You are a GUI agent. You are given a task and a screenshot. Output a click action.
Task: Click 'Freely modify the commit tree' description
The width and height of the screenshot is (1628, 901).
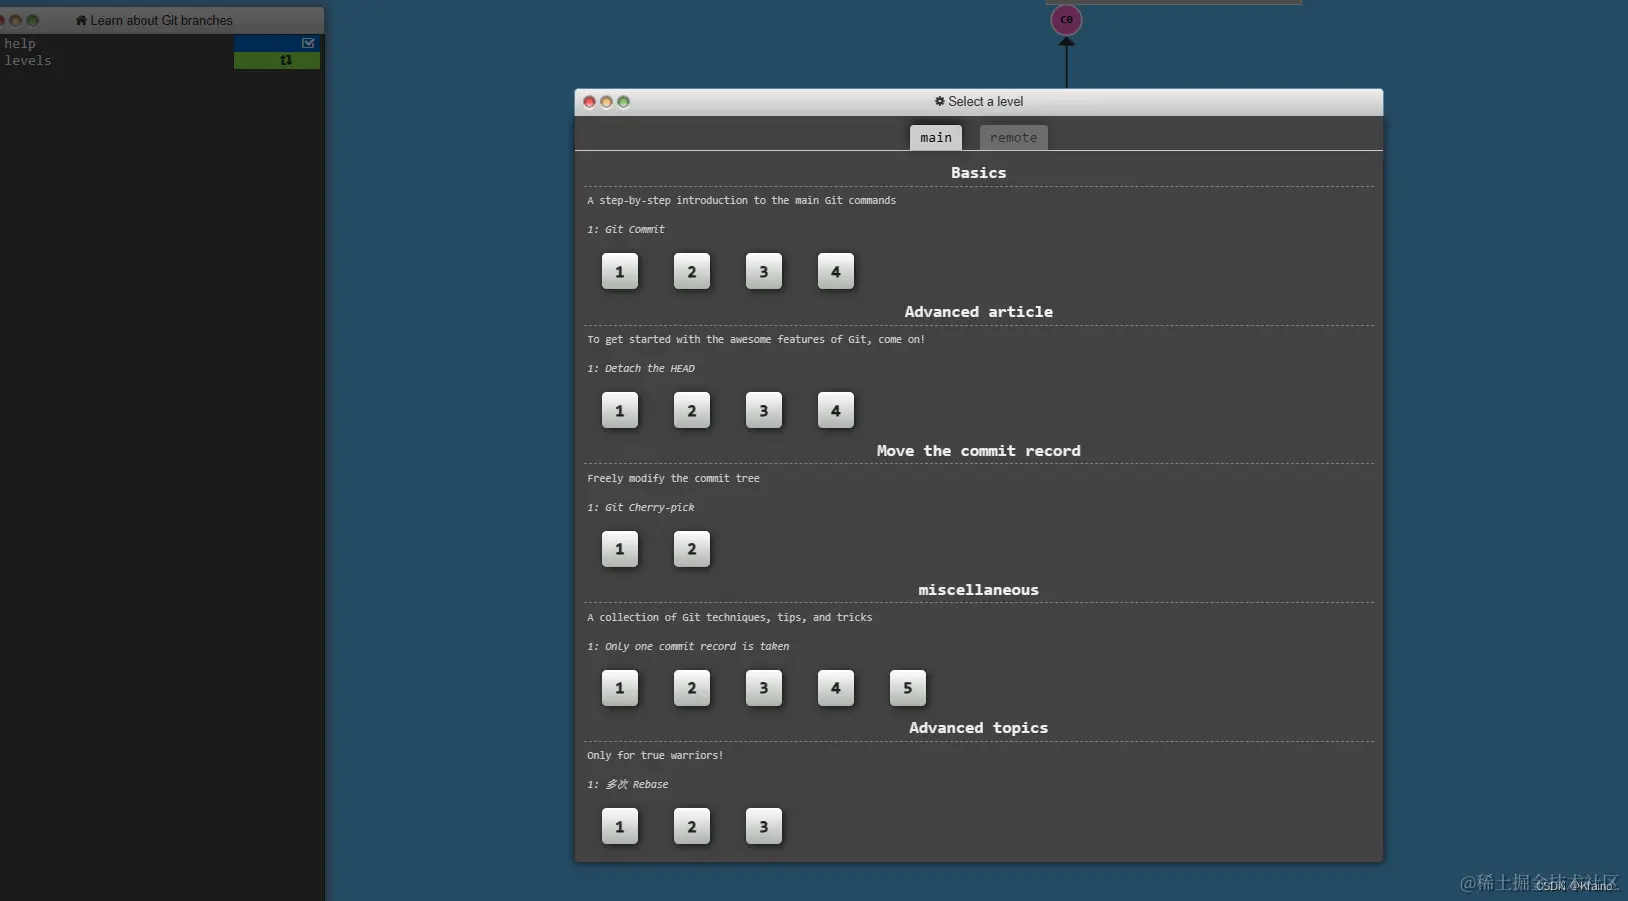[673, 478]
